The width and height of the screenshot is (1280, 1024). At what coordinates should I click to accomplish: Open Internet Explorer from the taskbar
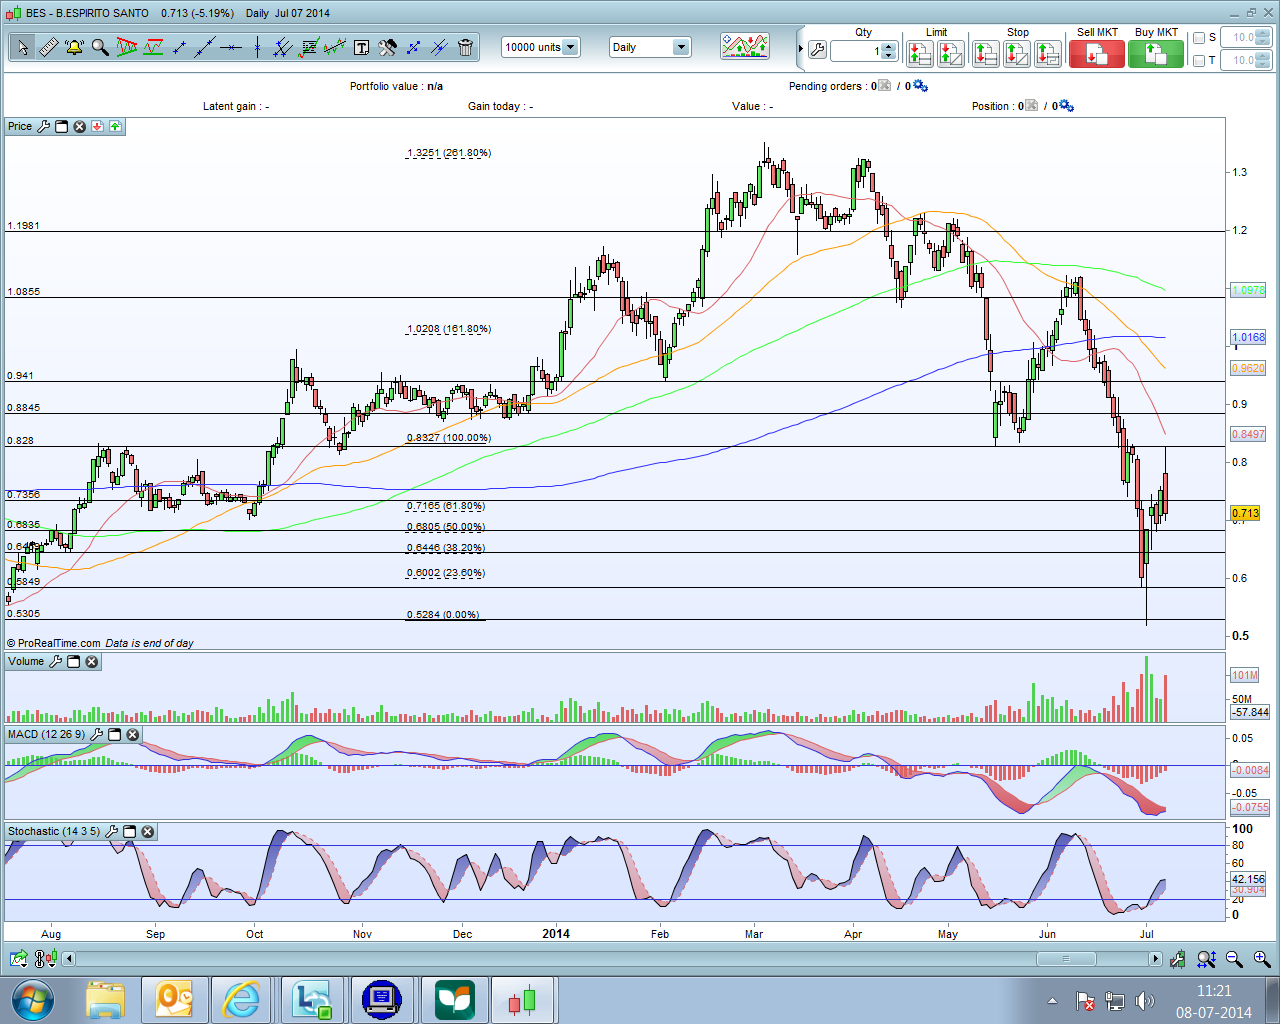pyautogui.click(x=241, y=1000)
